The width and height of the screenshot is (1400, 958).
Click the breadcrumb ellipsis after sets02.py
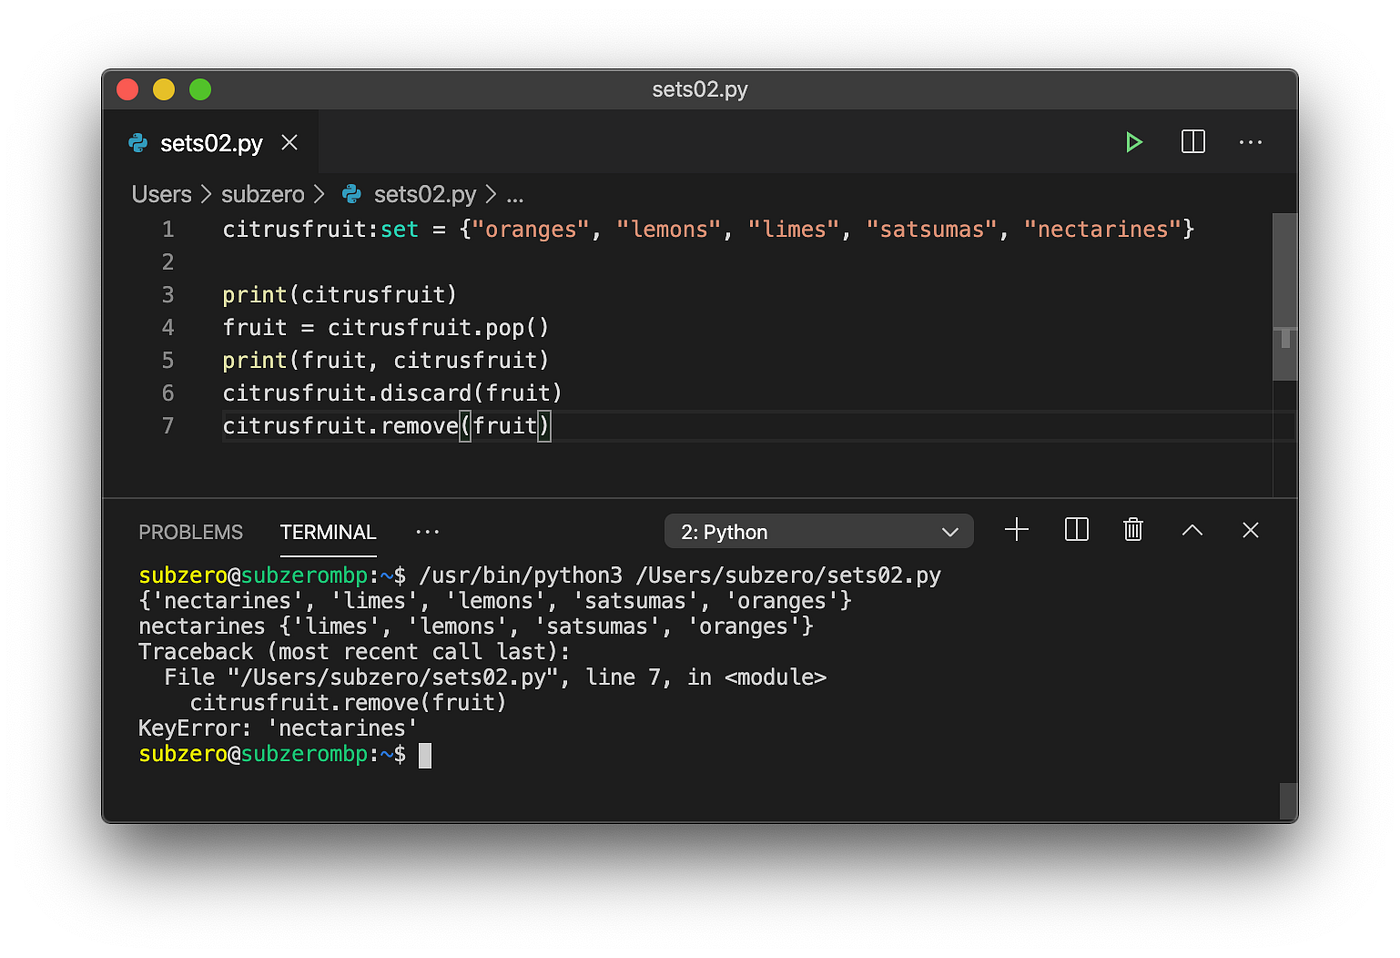[515, 196]
